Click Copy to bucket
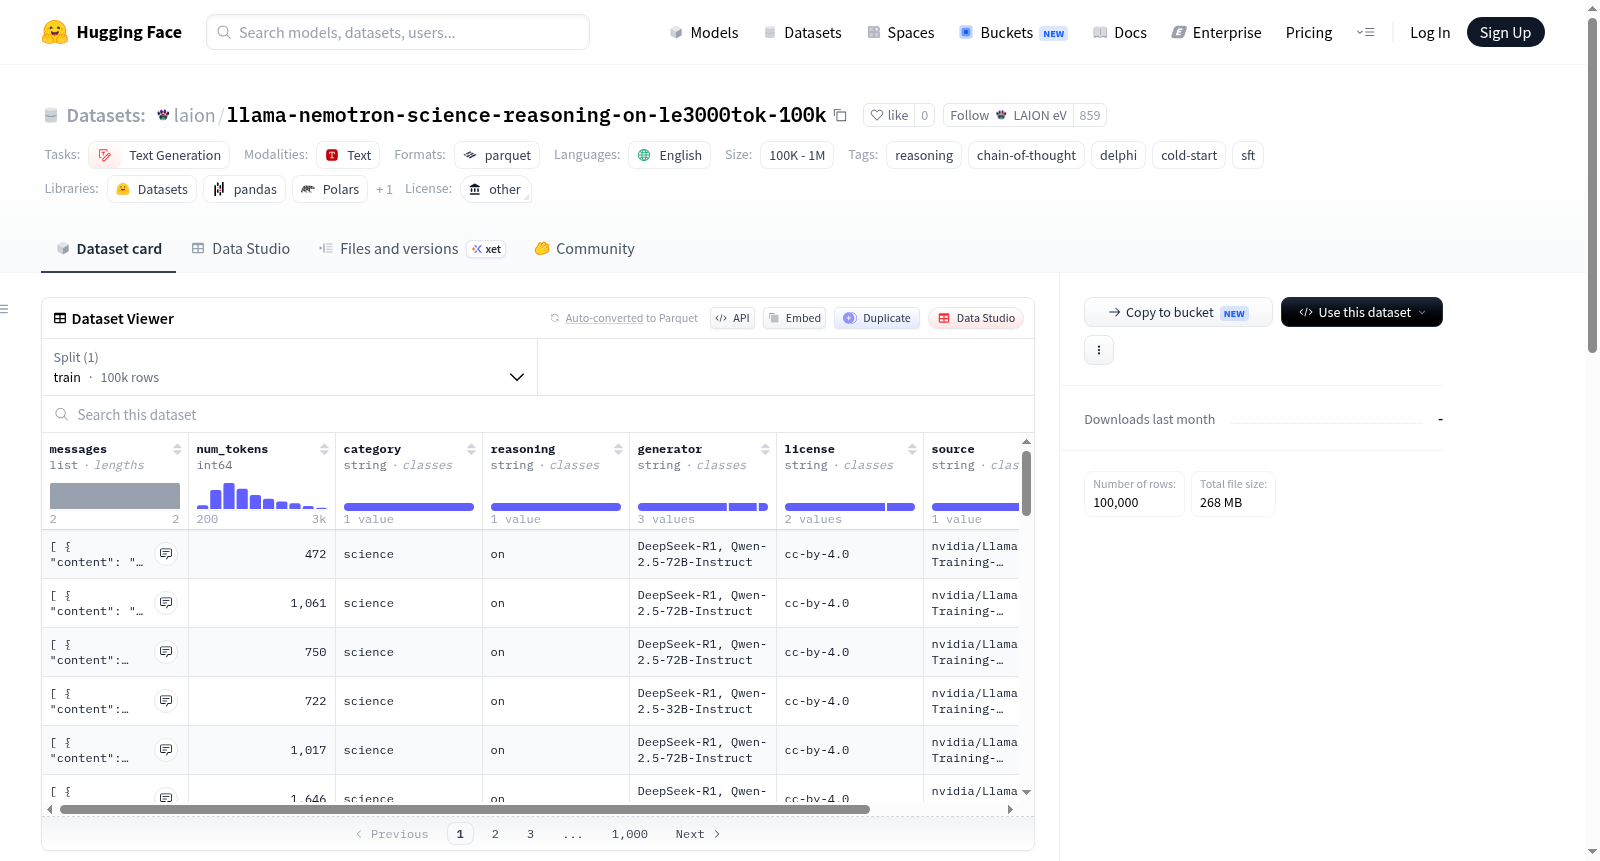Image resolution: width=1600 pixels, height=861 pixels. click(x=1178, y=312)
